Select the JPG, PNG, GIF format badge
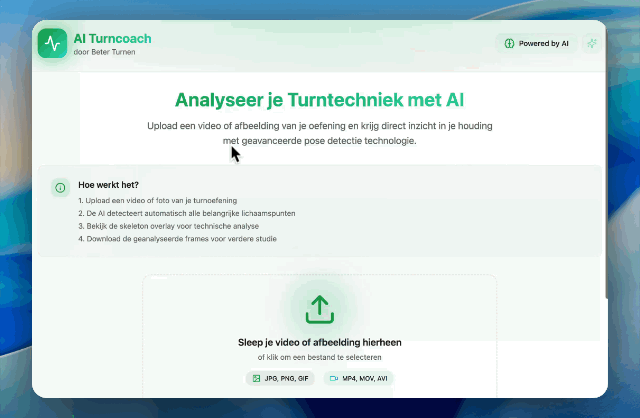This screenshot has height=418, width=640. coord(280,379)
